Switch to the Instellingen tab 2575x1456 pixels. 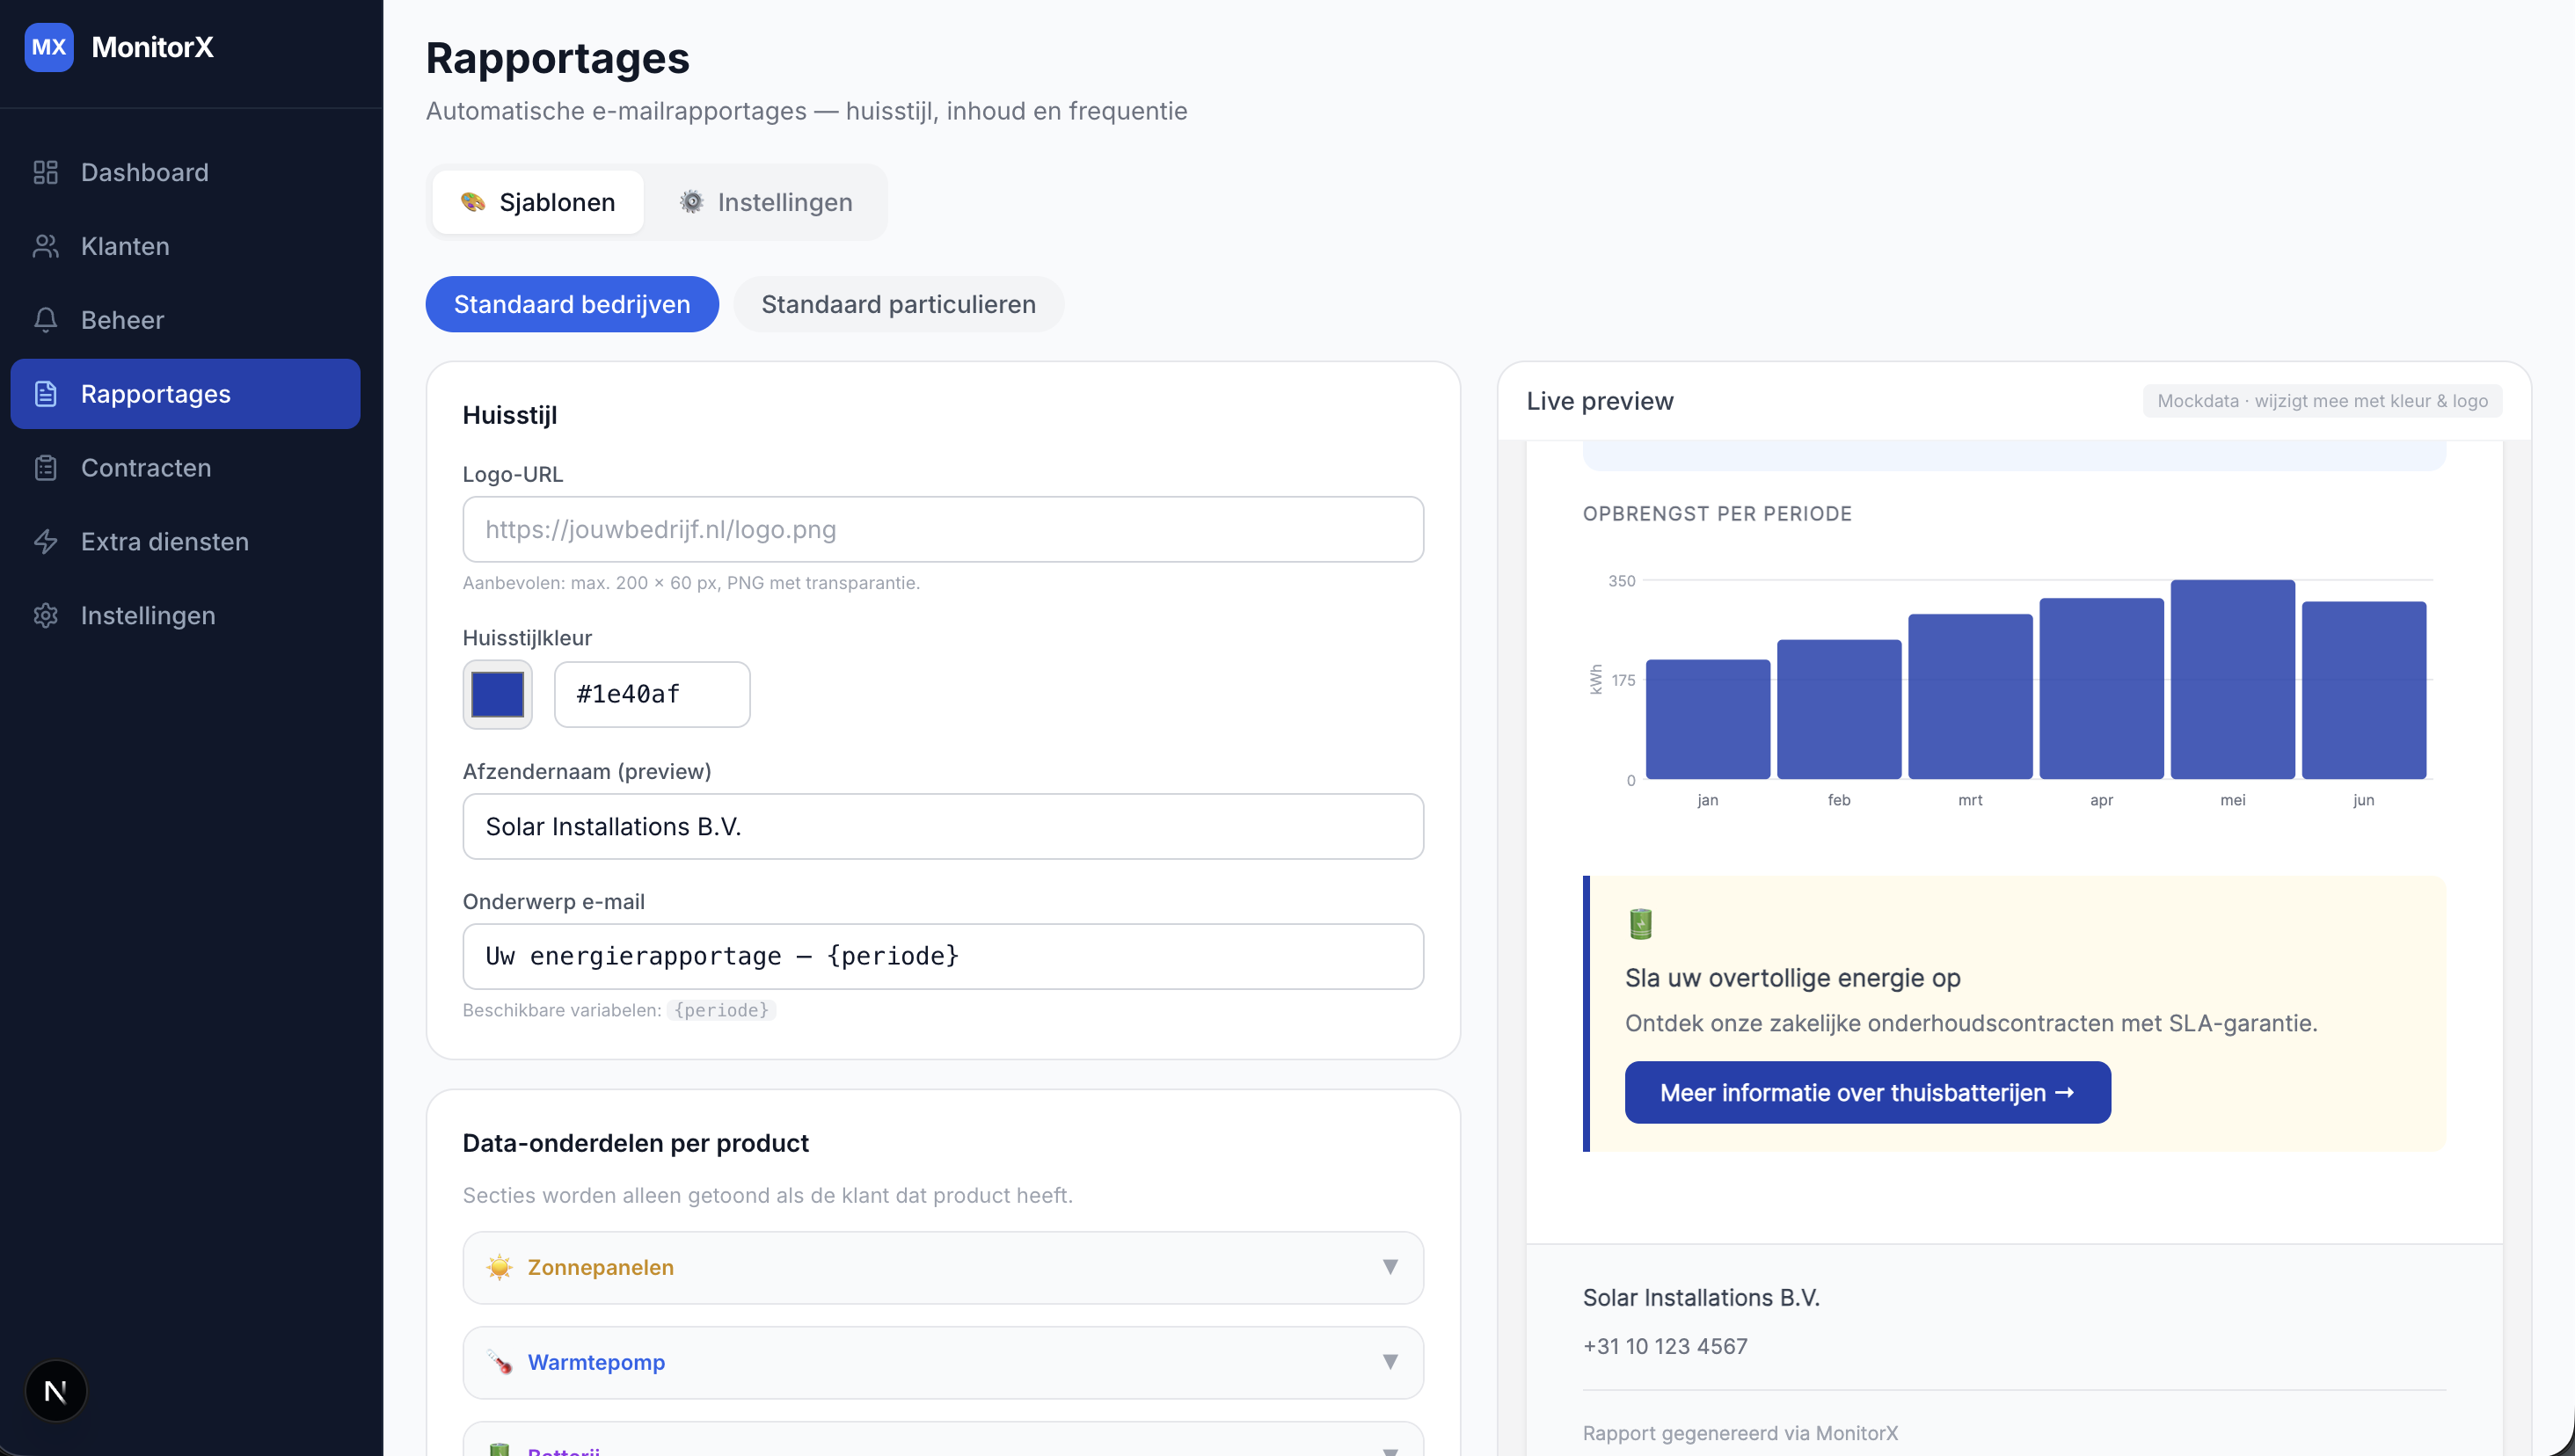click(765, 202)
